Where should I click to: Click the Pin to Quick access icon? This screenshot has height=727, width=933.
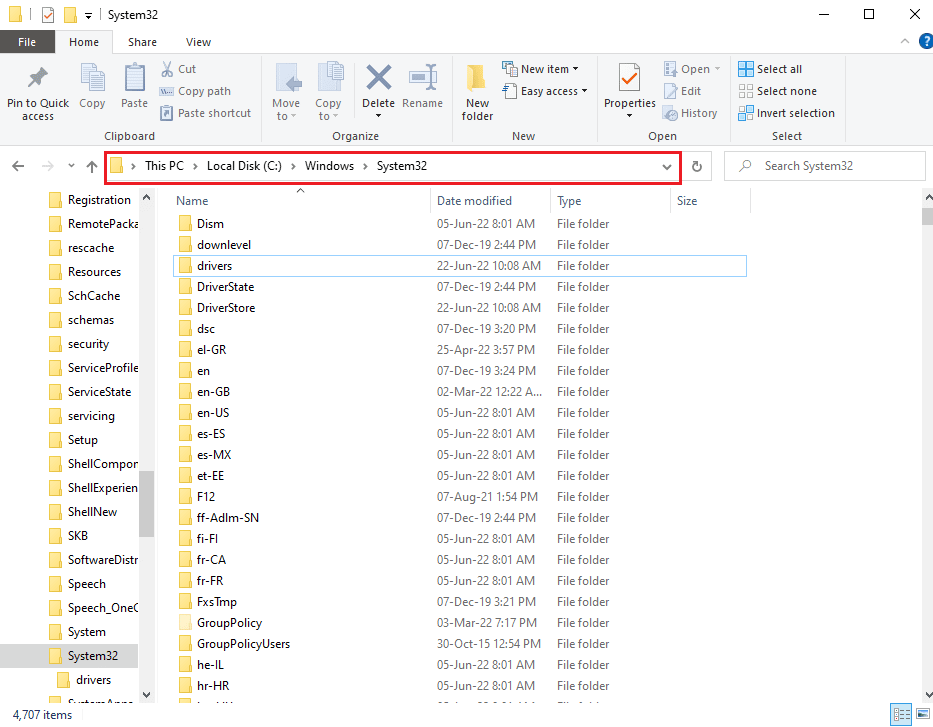coord(37,78)
